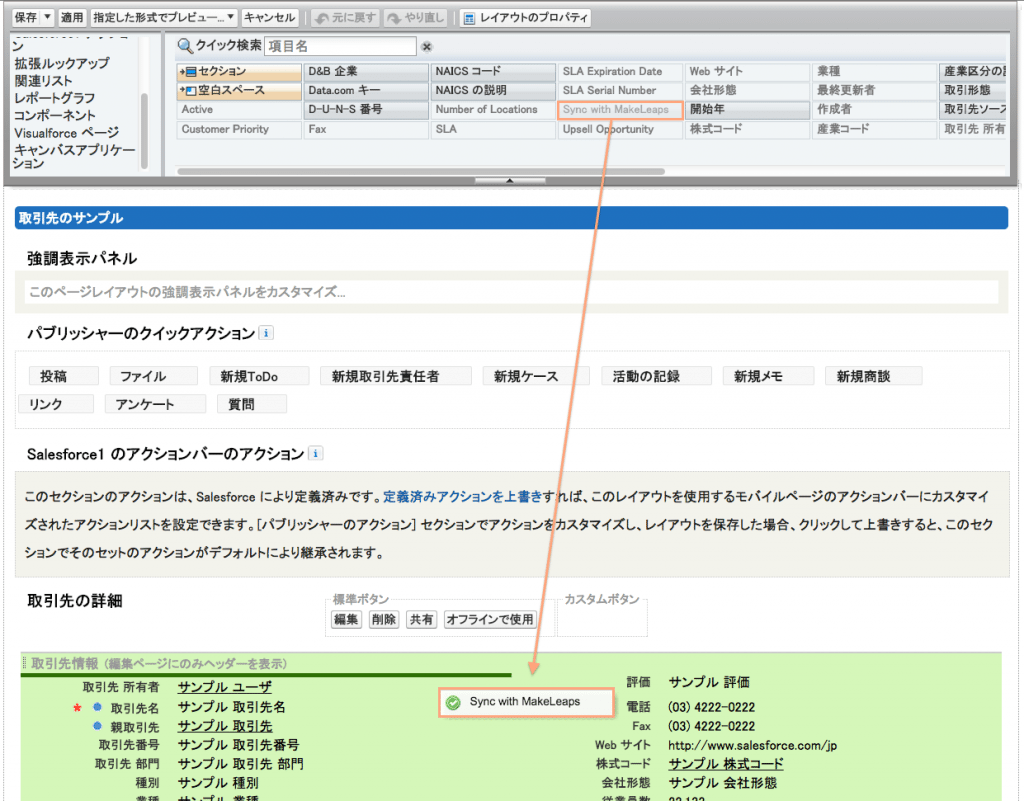Open the サンプル 株式コード link
Screen dimensions: 1024x801
coord(726,763)
